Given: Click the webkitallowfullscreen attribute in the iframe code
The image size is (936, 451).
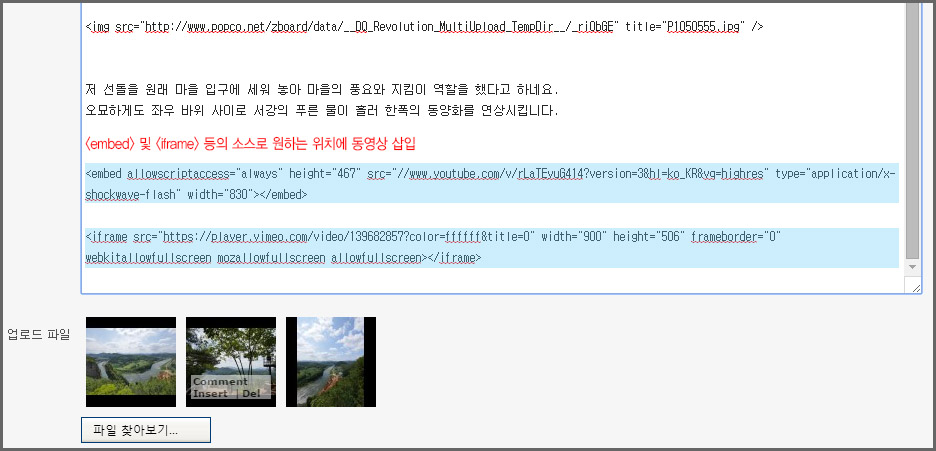Looking at the screenshot, I should tap(147, 258).
